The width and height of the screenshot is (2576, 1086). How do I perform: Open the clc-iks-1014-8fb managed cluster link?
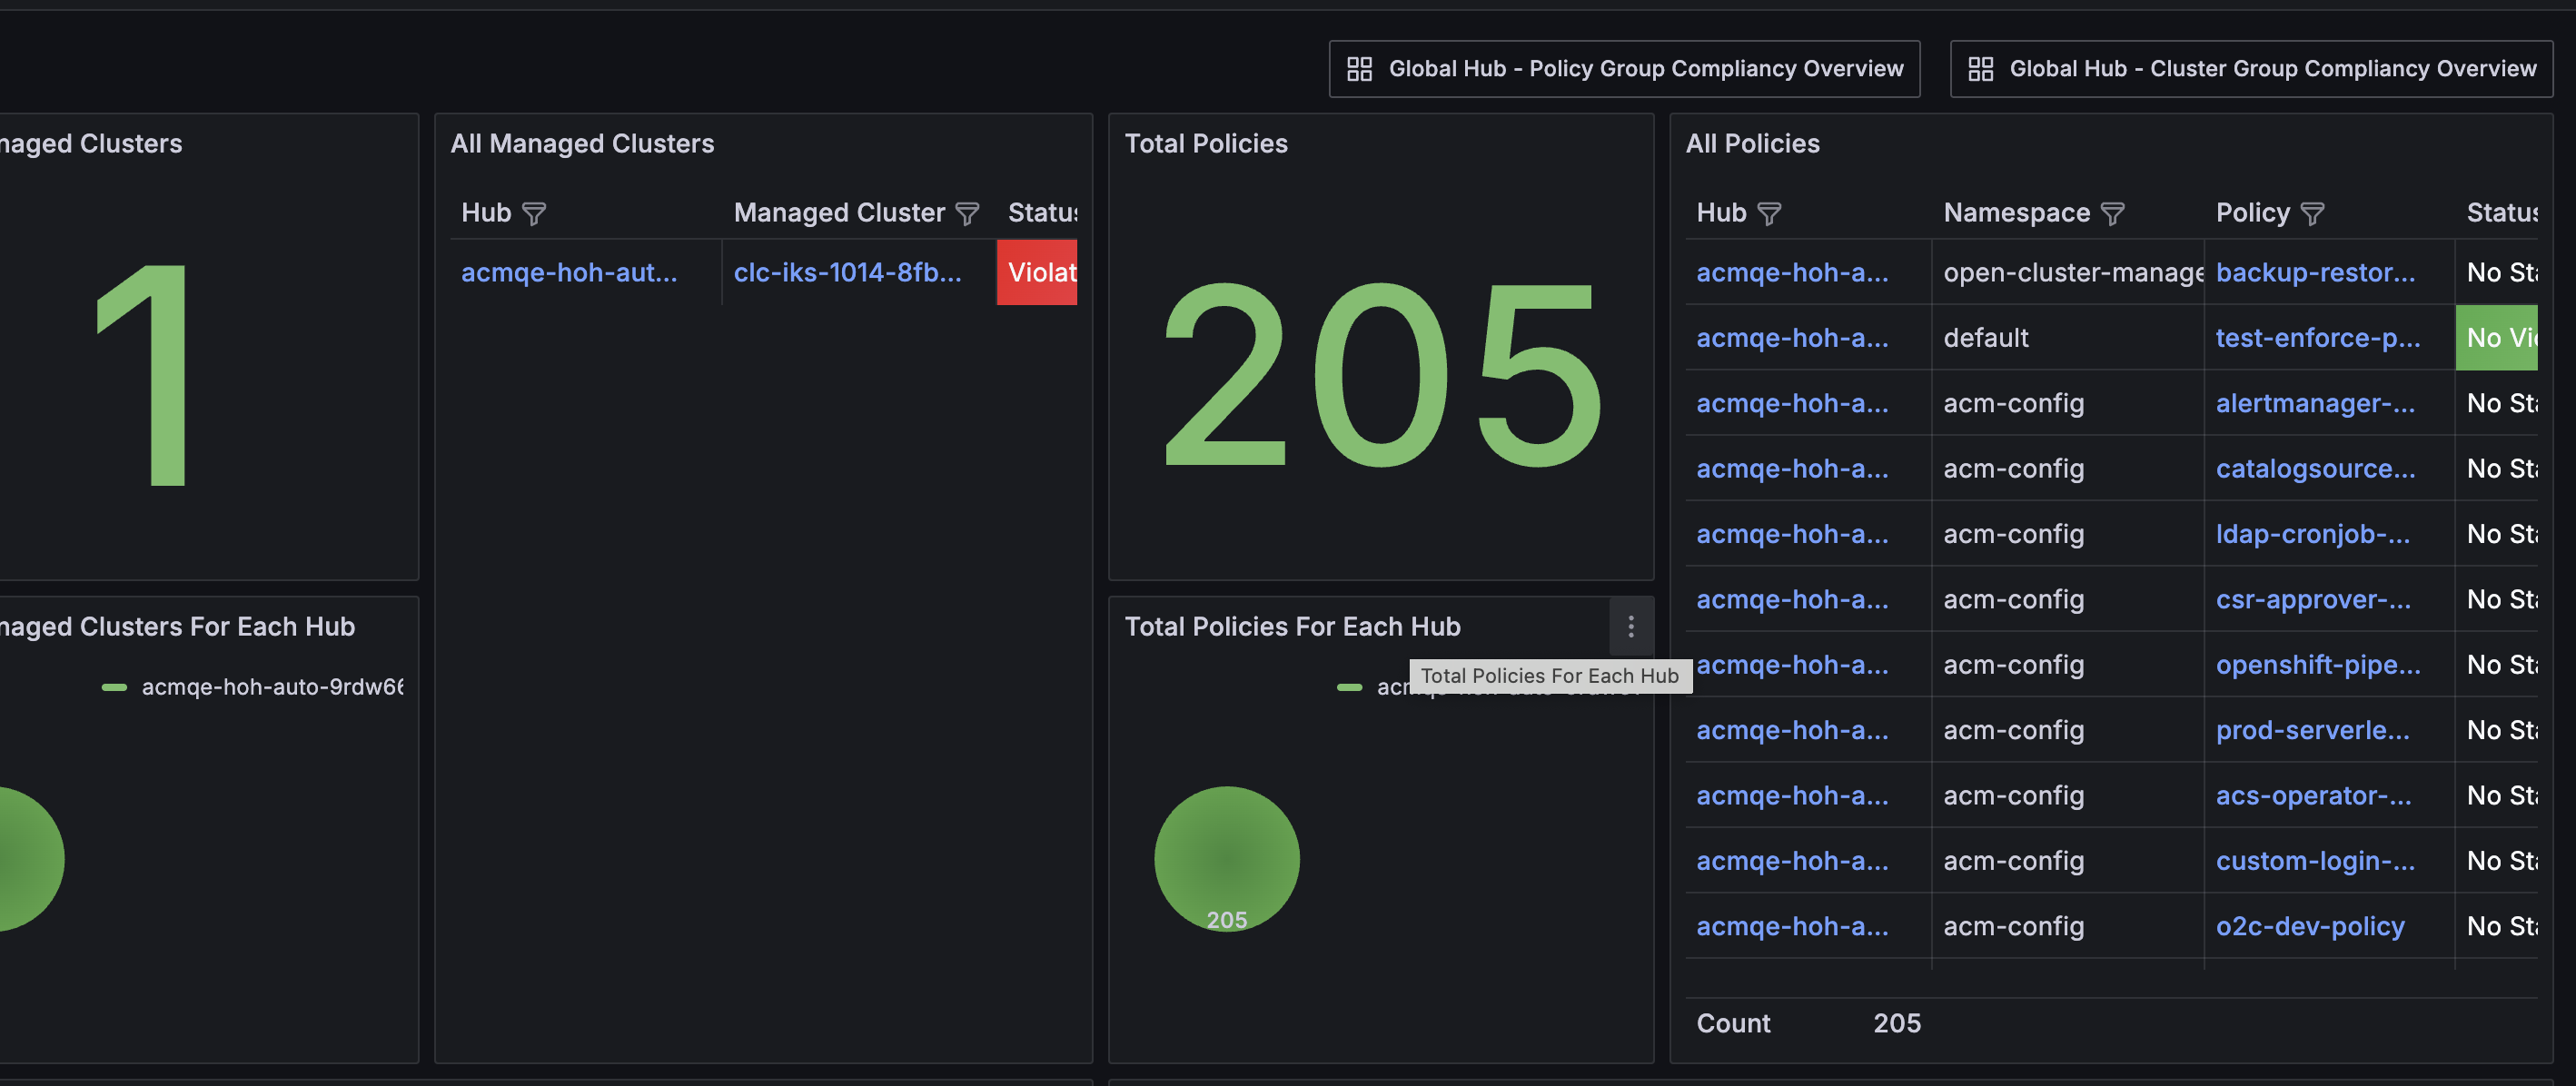[x=847, y=273]
